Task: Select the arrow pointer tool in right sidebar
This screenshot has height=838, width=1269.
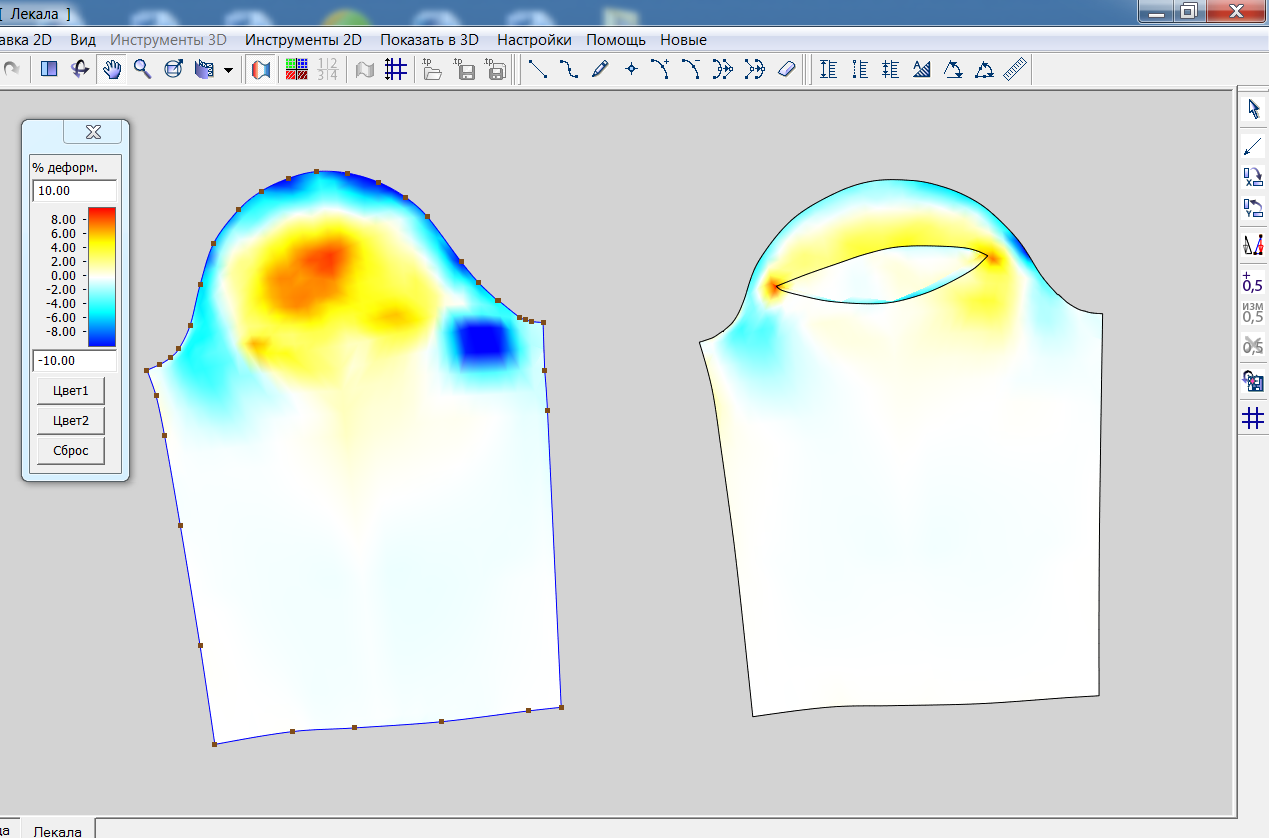Action: (x=1253, y=109)
